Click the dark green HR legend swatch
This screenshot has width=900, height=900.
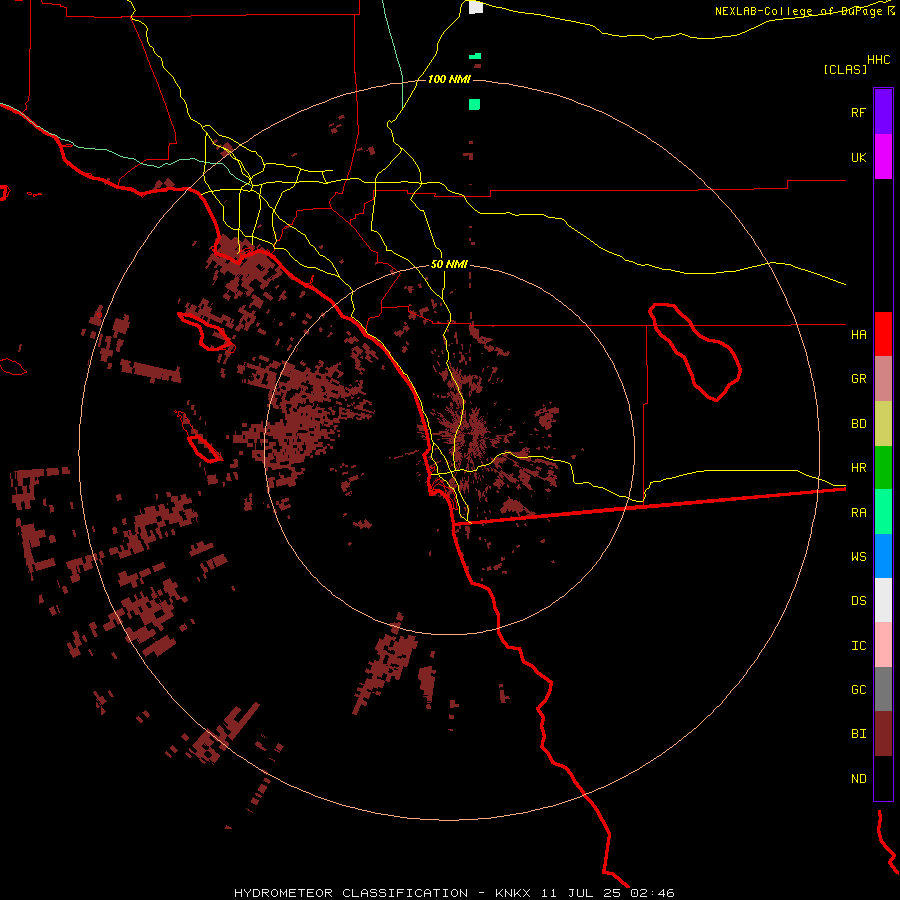pyautogui.click(x=883, y=468)
